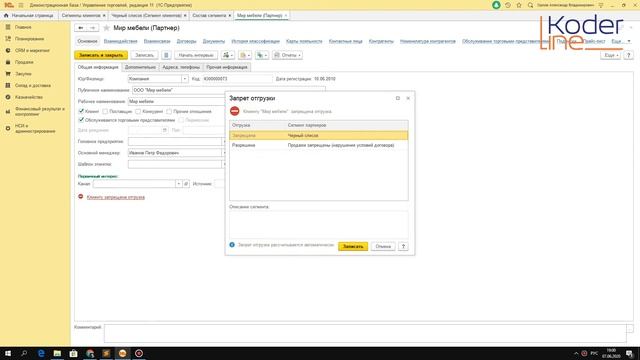Click the document list icon after Записать
This screenshot has height=360, width=640.
(166, 55)
